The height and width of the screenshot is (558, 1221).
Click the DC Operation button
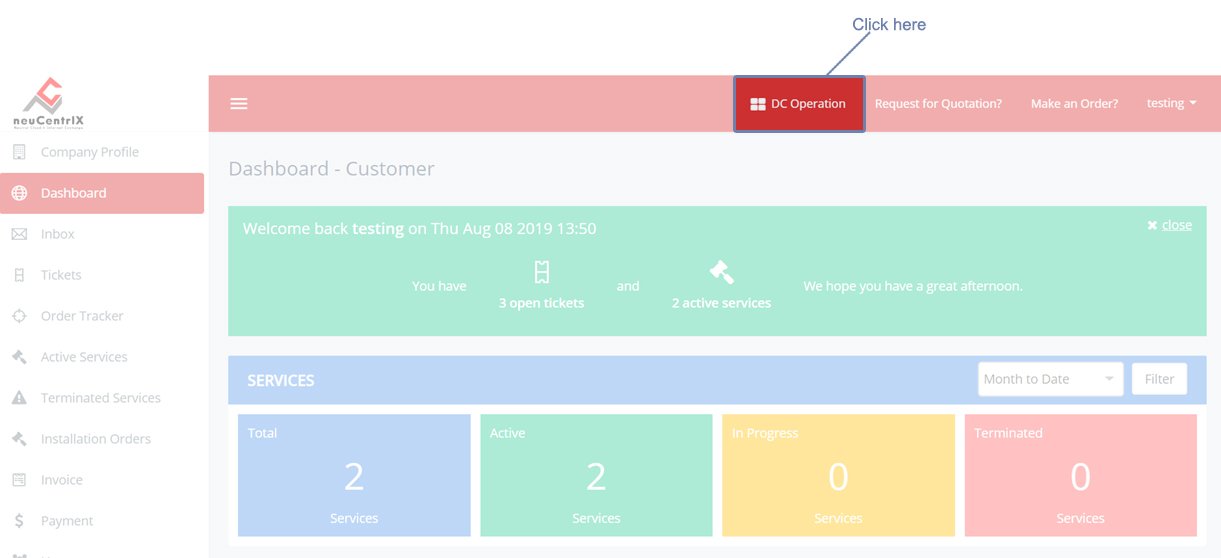tap(799, 104)
